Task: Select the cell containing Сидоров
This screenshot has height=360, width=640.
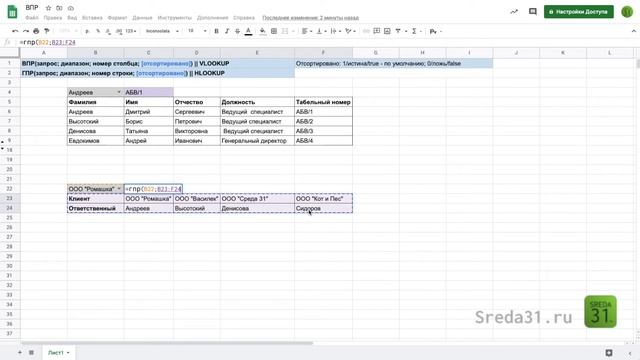Action: [x=323, y=208]
